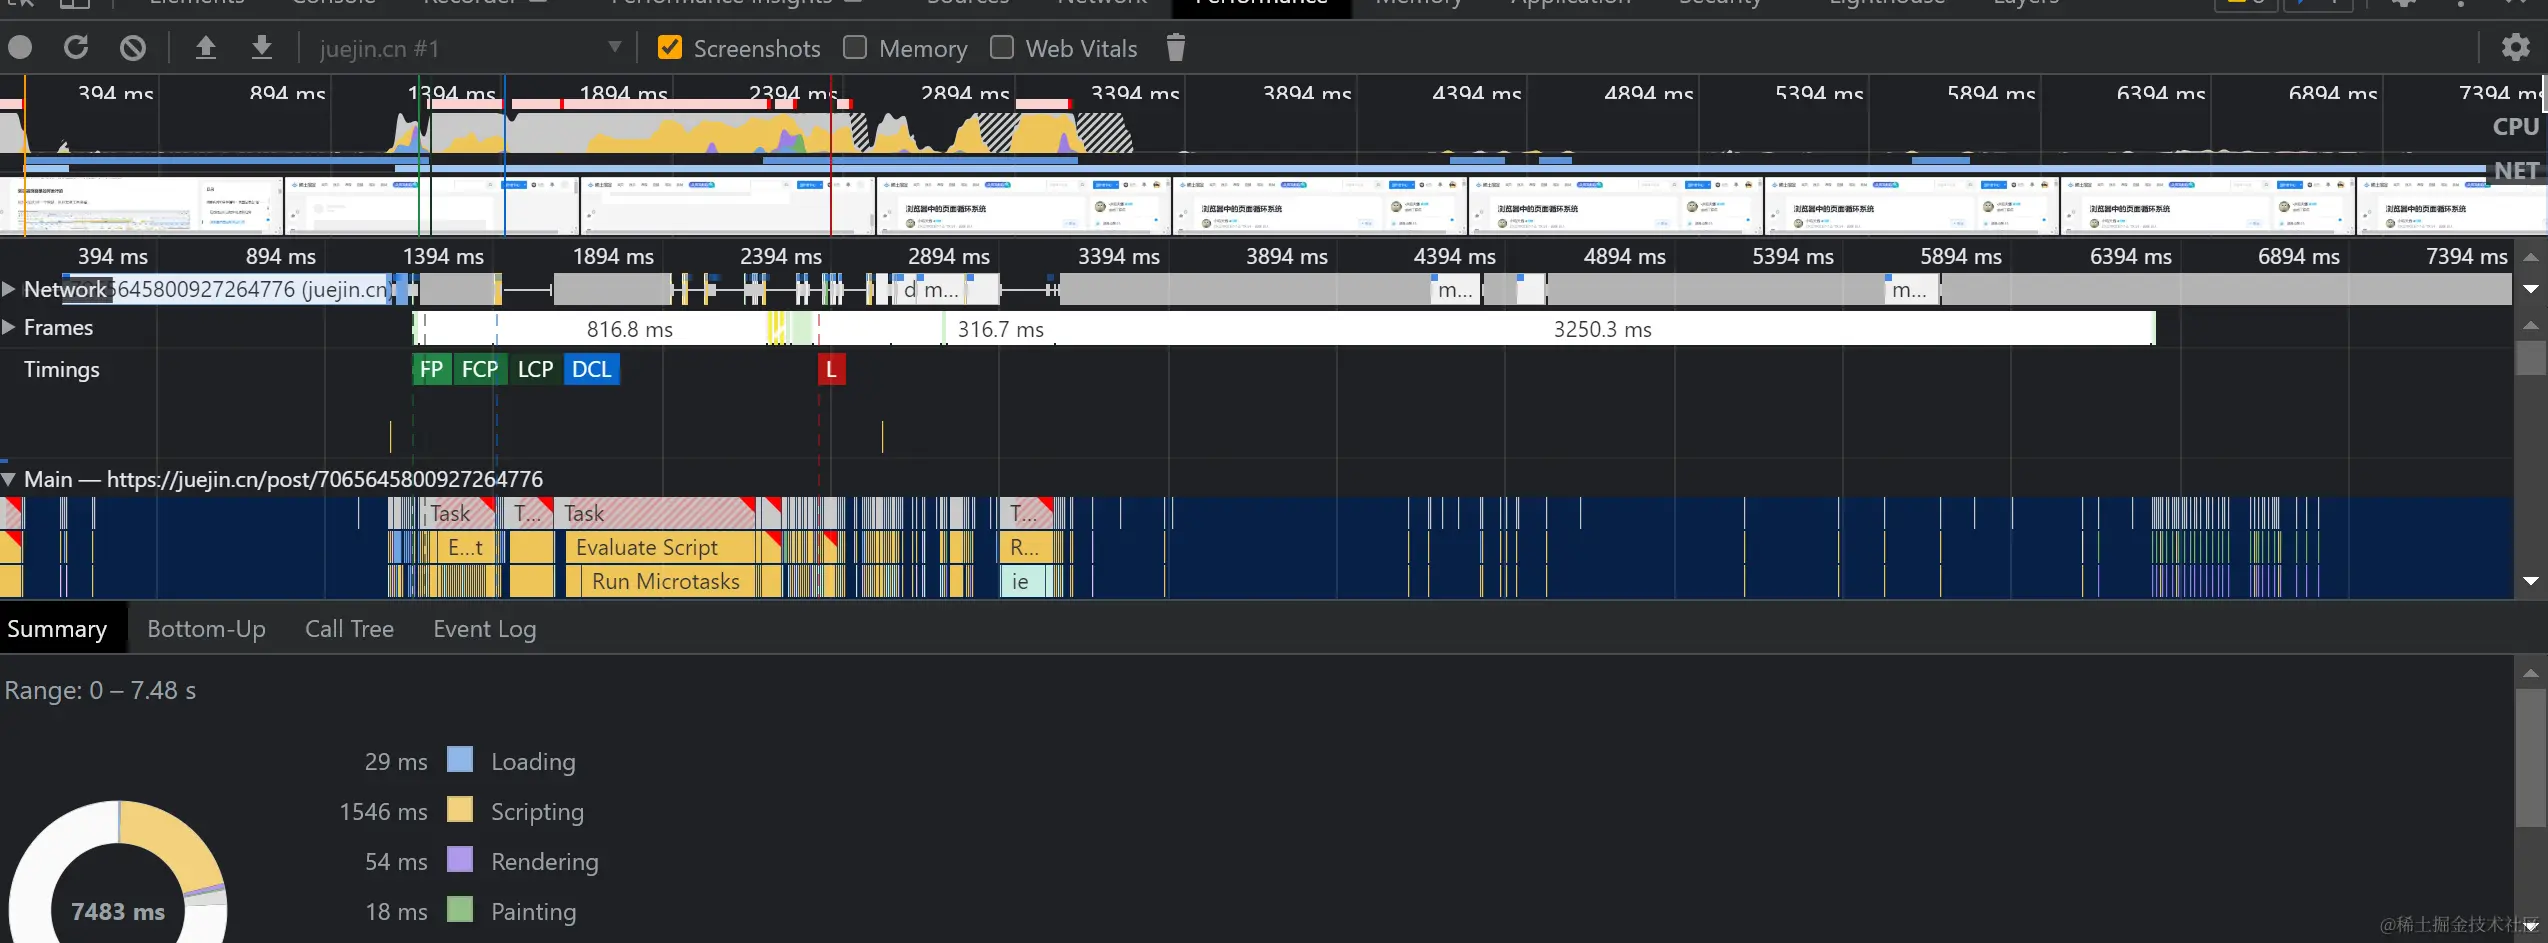Select the DCL timing marker
Image resolution: width=2548 pixels, height=943 pixels.
(x=592, y=370)
